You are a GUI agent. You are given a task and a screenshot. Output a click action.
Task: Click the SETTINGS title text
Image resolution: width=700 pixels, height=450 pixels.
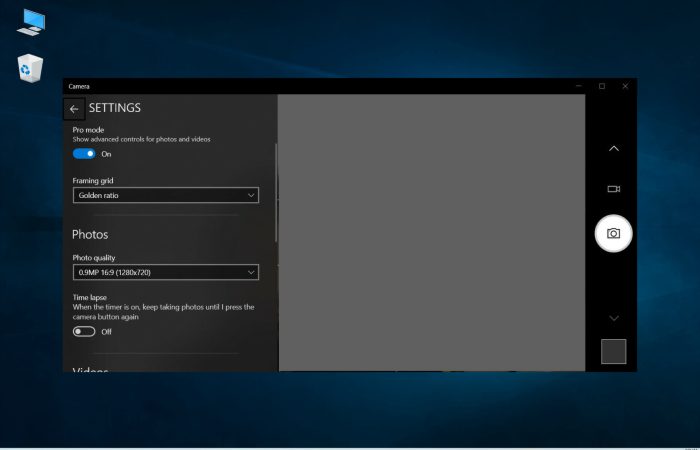tap(115, 108)
